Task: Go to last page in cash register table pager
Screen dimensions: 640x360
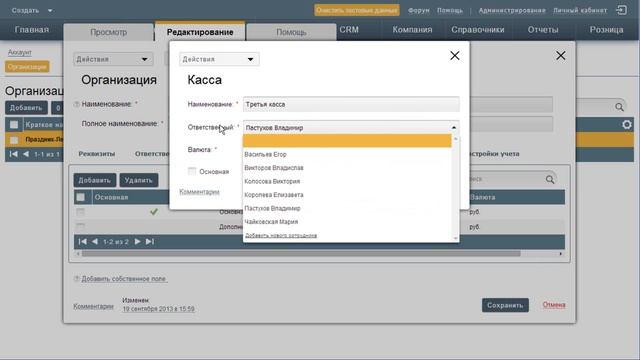Action: [150, 242]
